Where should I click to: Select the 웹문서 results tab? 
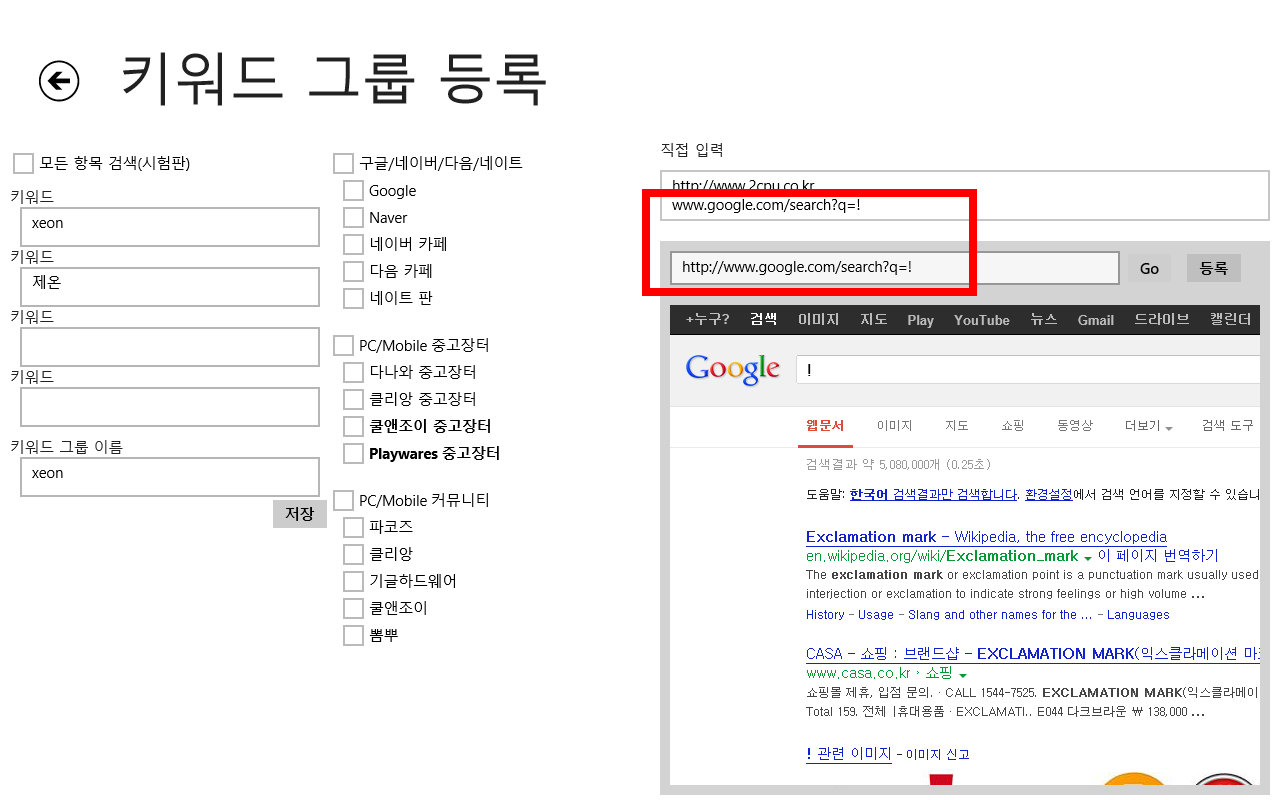(x=825, y=426)
